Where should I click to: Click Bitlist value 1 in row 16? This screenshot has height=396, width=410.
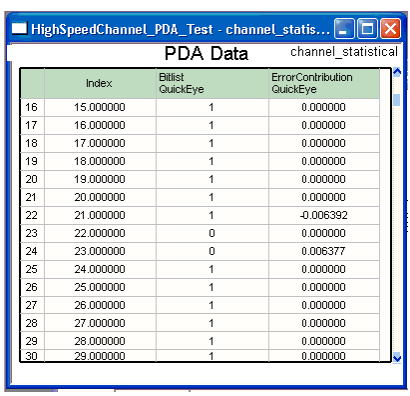(212, 107)
